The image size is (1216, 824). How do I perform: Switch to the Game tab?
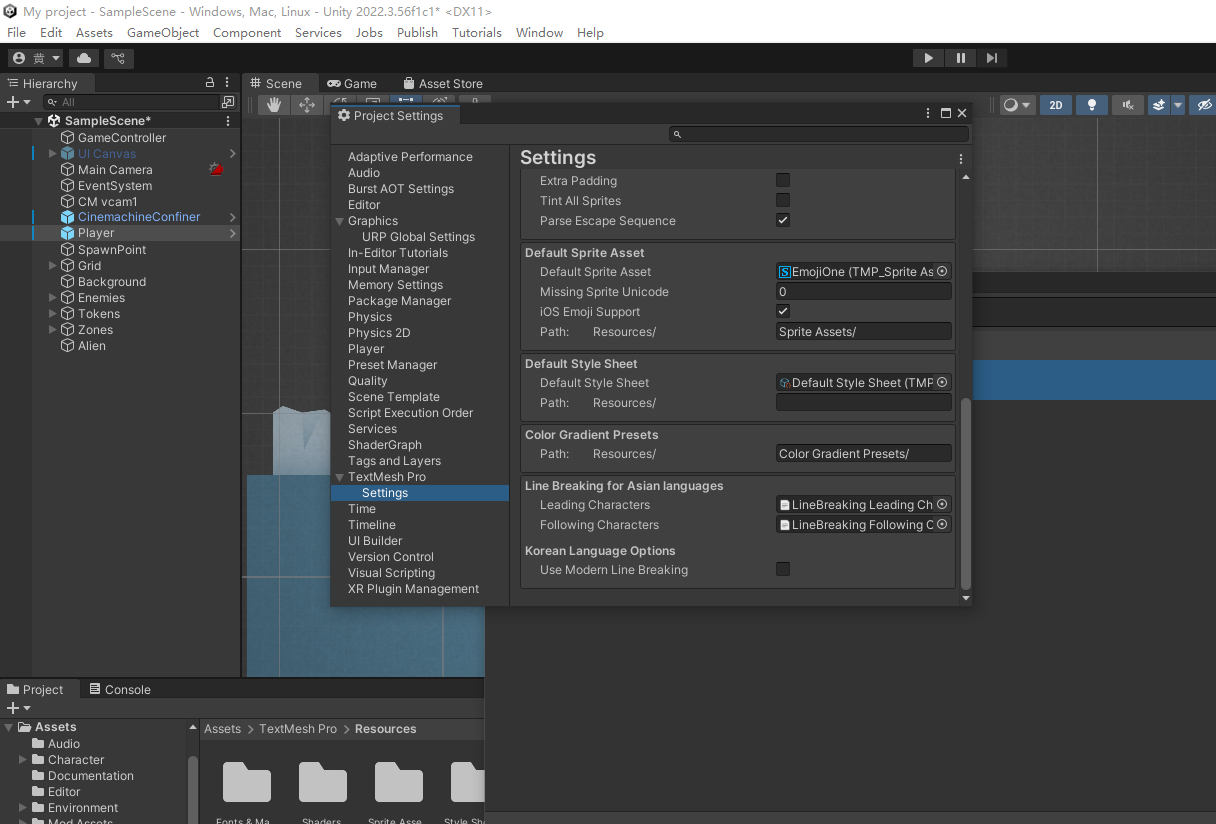click(352, 83)
